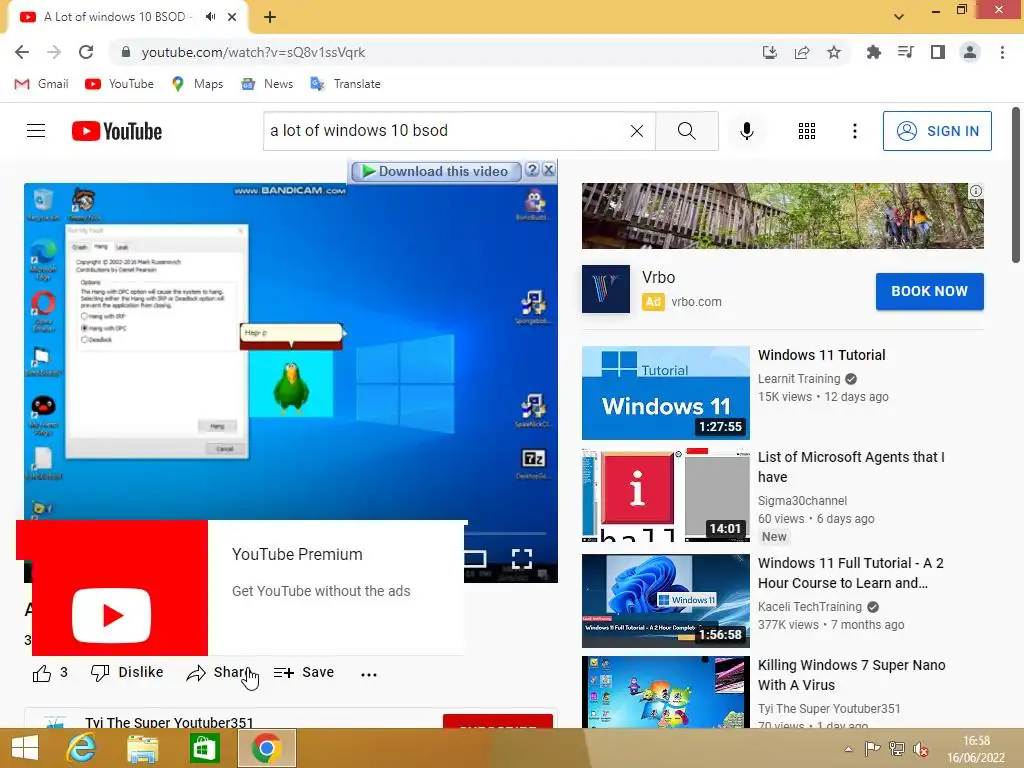The image size is (1024, 768).
Task: Install app icon in address bar
Action: click(770, 52)
